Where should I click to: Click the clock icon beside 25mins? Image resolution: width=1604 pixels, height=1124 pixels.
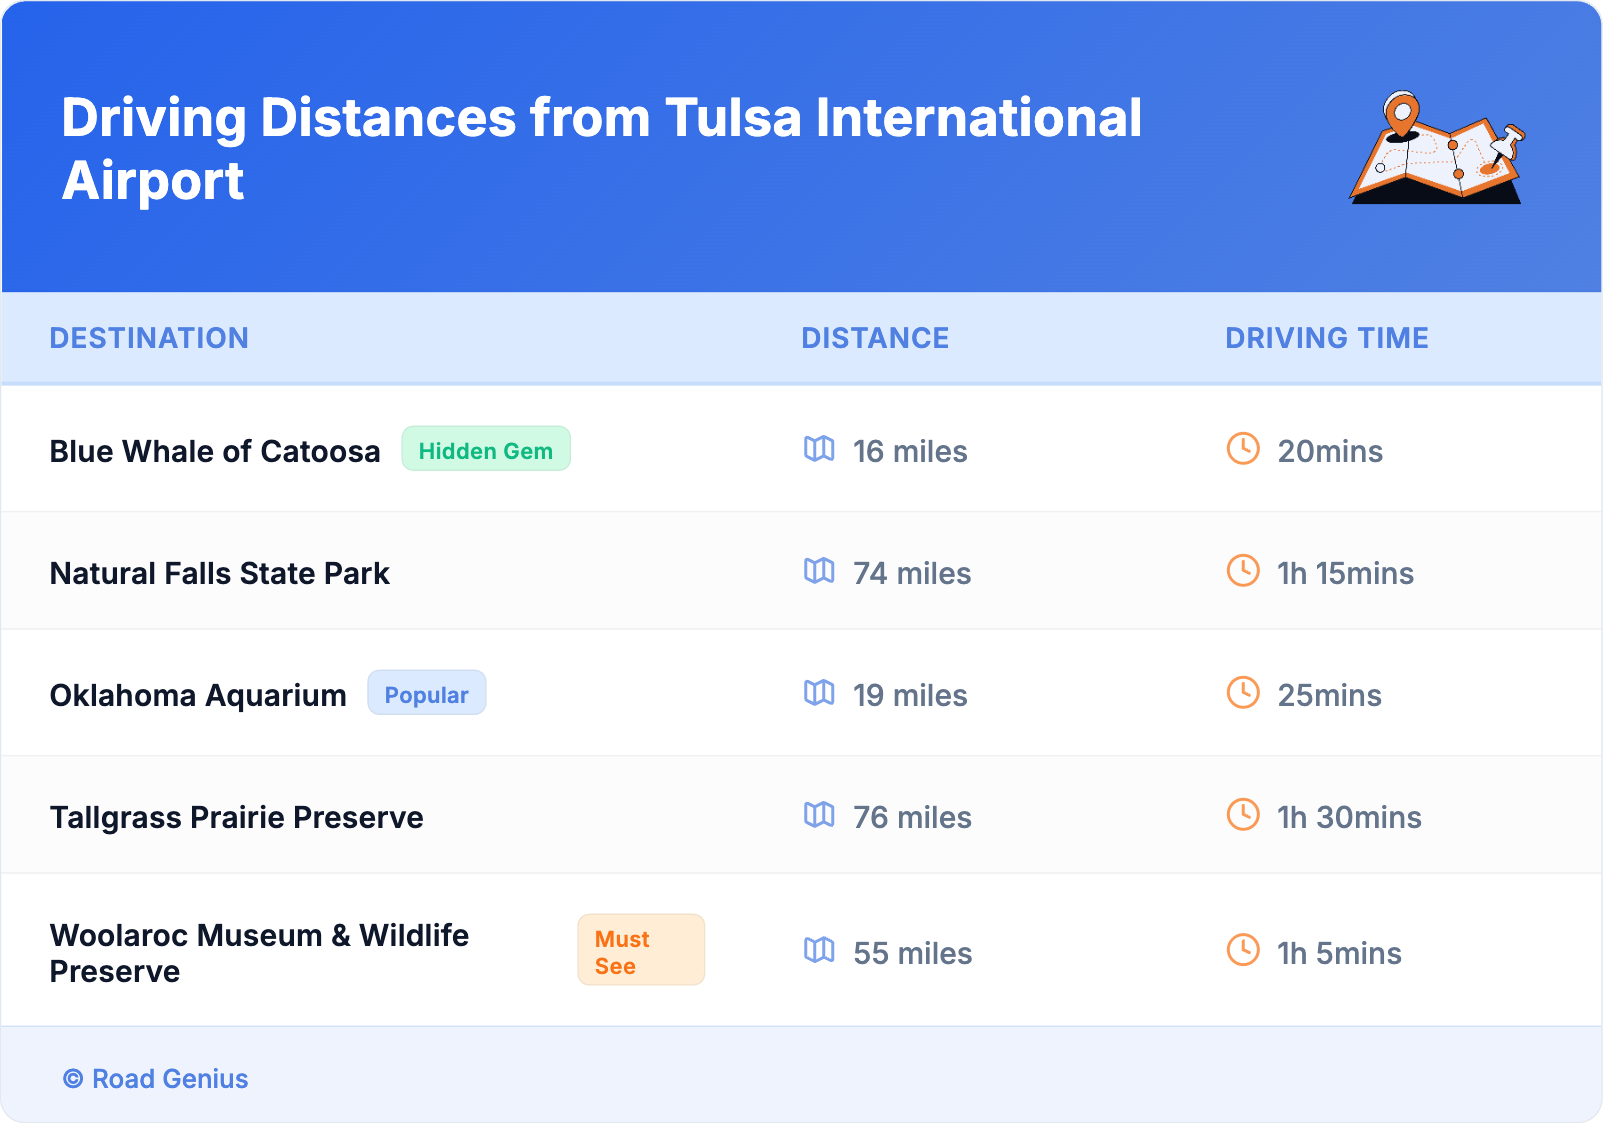[x=1243, y=693]
